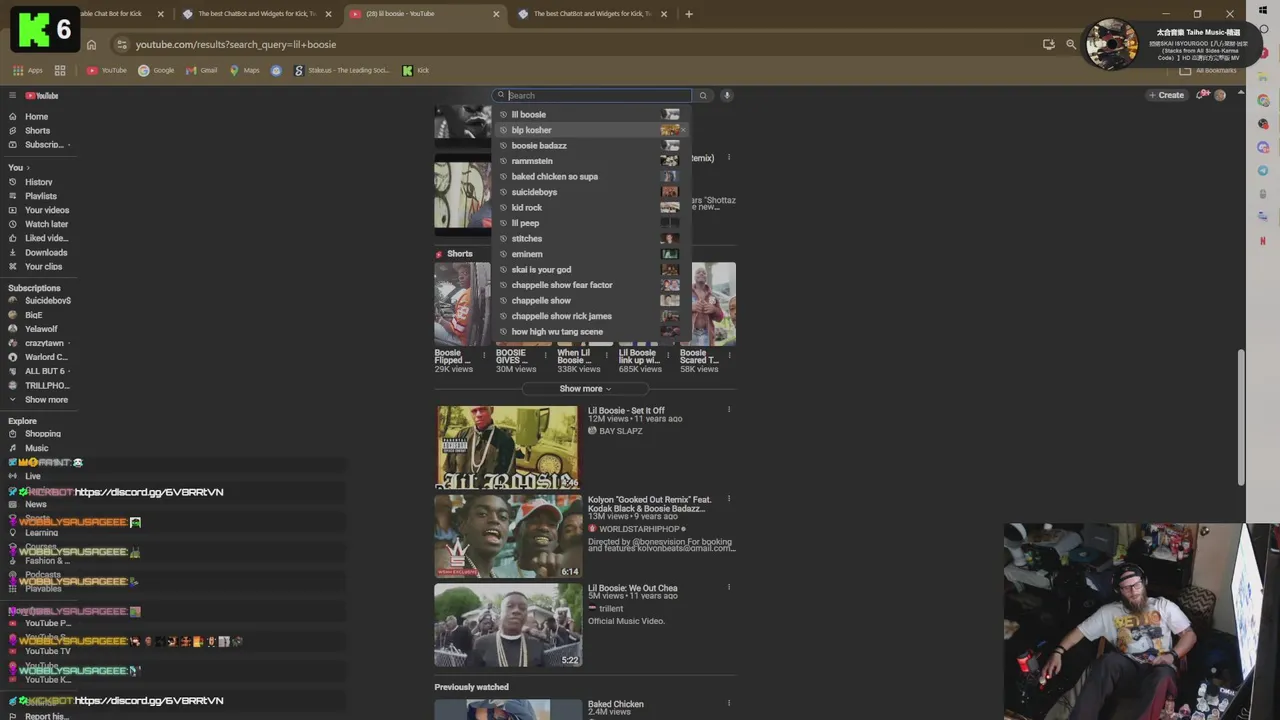Open 'Lil Boosie - Set It Off' thumbnail
This screenshot has height=720, width=1280.
(x=507, y=447)
